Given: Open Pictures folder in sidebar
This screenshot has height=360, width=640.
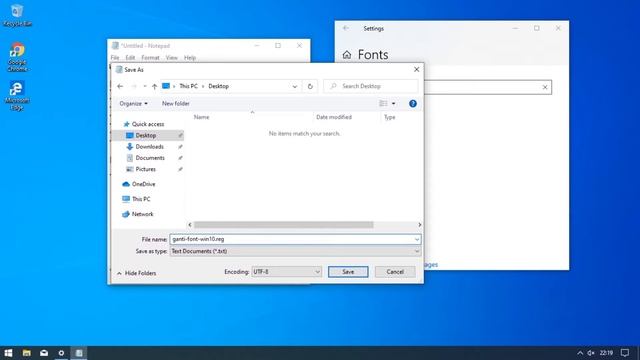Looking at the screenshot, I should (x=145, y=169).
